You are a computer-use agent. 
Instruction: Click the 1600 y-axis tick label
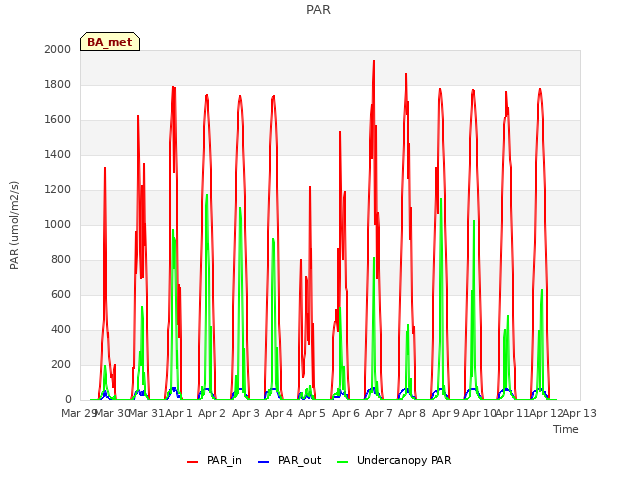click(58, 120)
